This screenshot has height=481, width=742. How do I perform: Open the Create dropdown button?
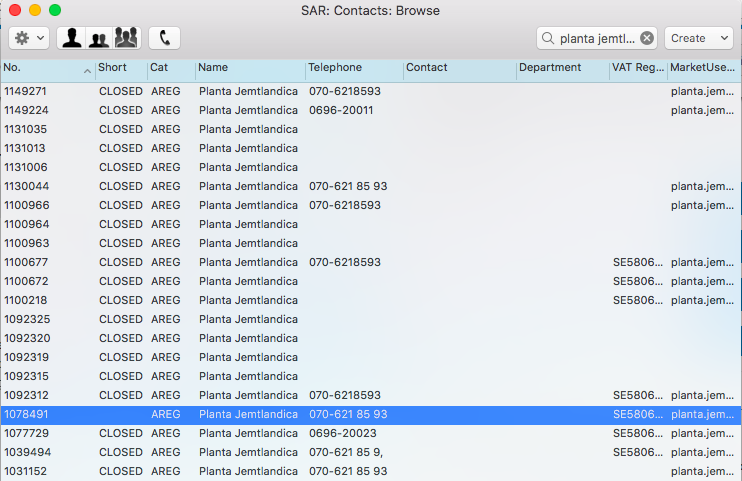[x=699, y=38]
